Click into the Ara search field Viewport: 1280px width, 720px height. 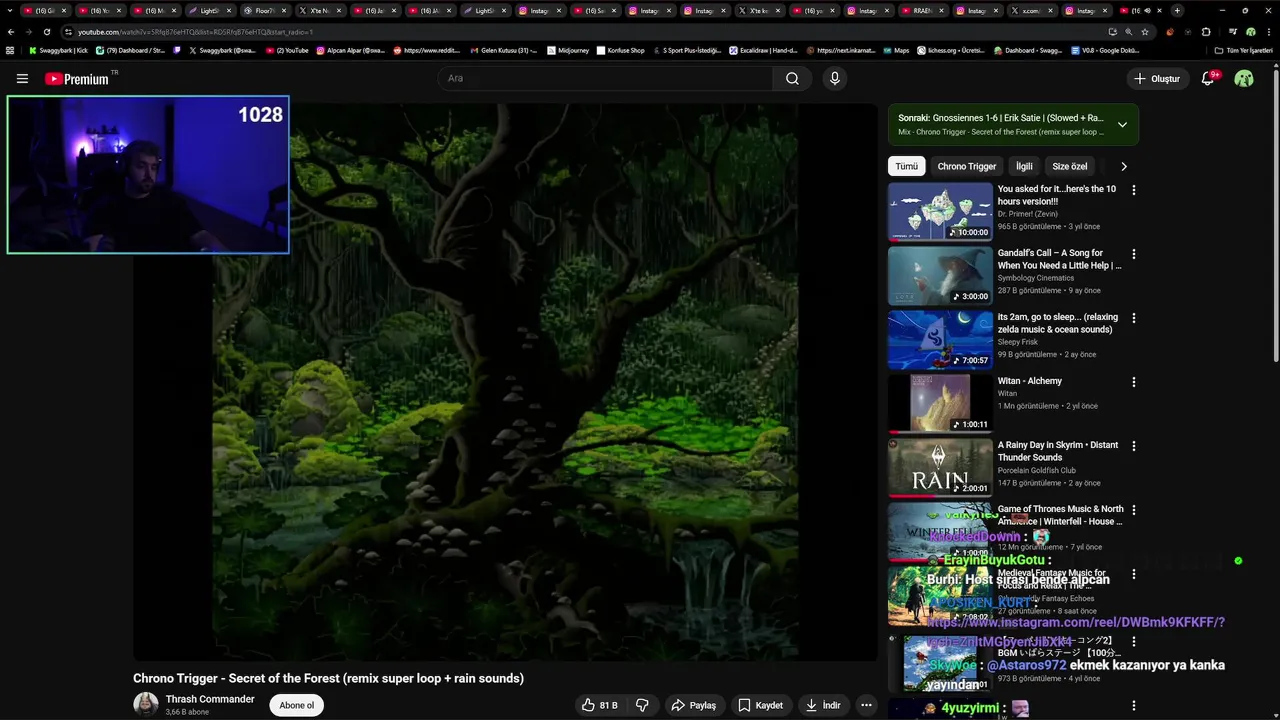(x=605, y=78)
